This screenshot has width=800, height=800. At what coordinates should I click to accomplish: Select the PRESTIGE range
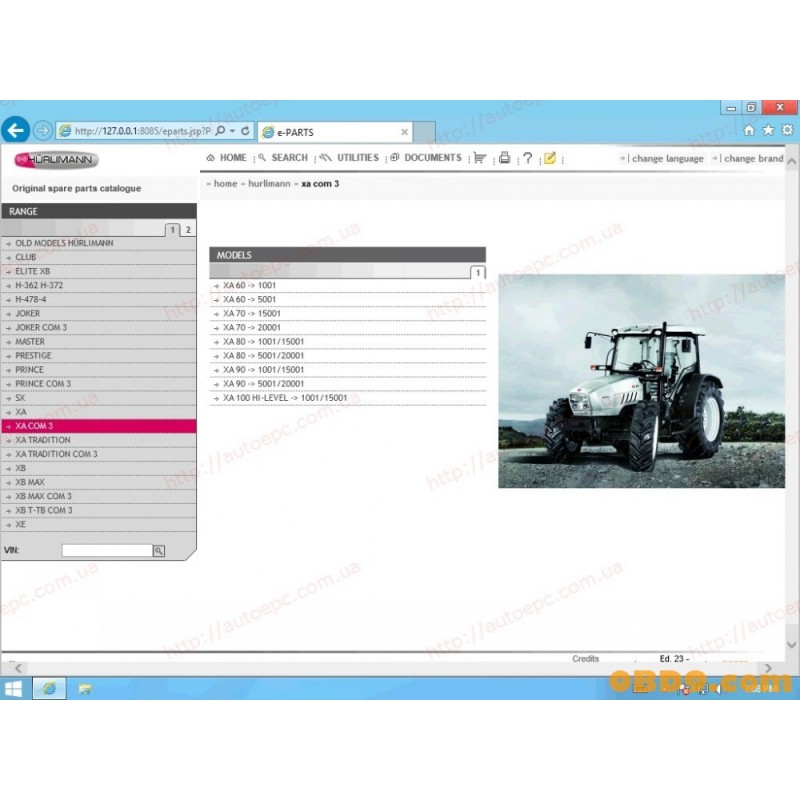pos(99,356)
